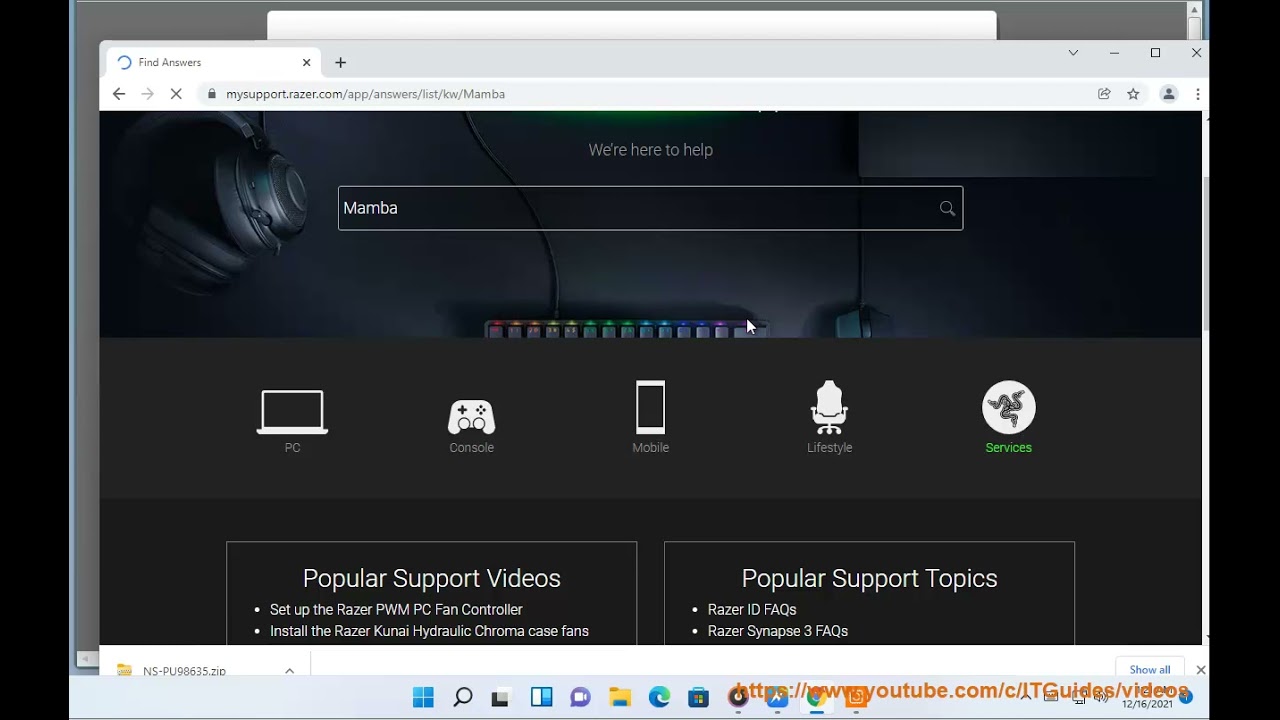Open Microsoft Store from taskbar
The height and width of the screenshot is (720, 1280).
click(698, 697)
